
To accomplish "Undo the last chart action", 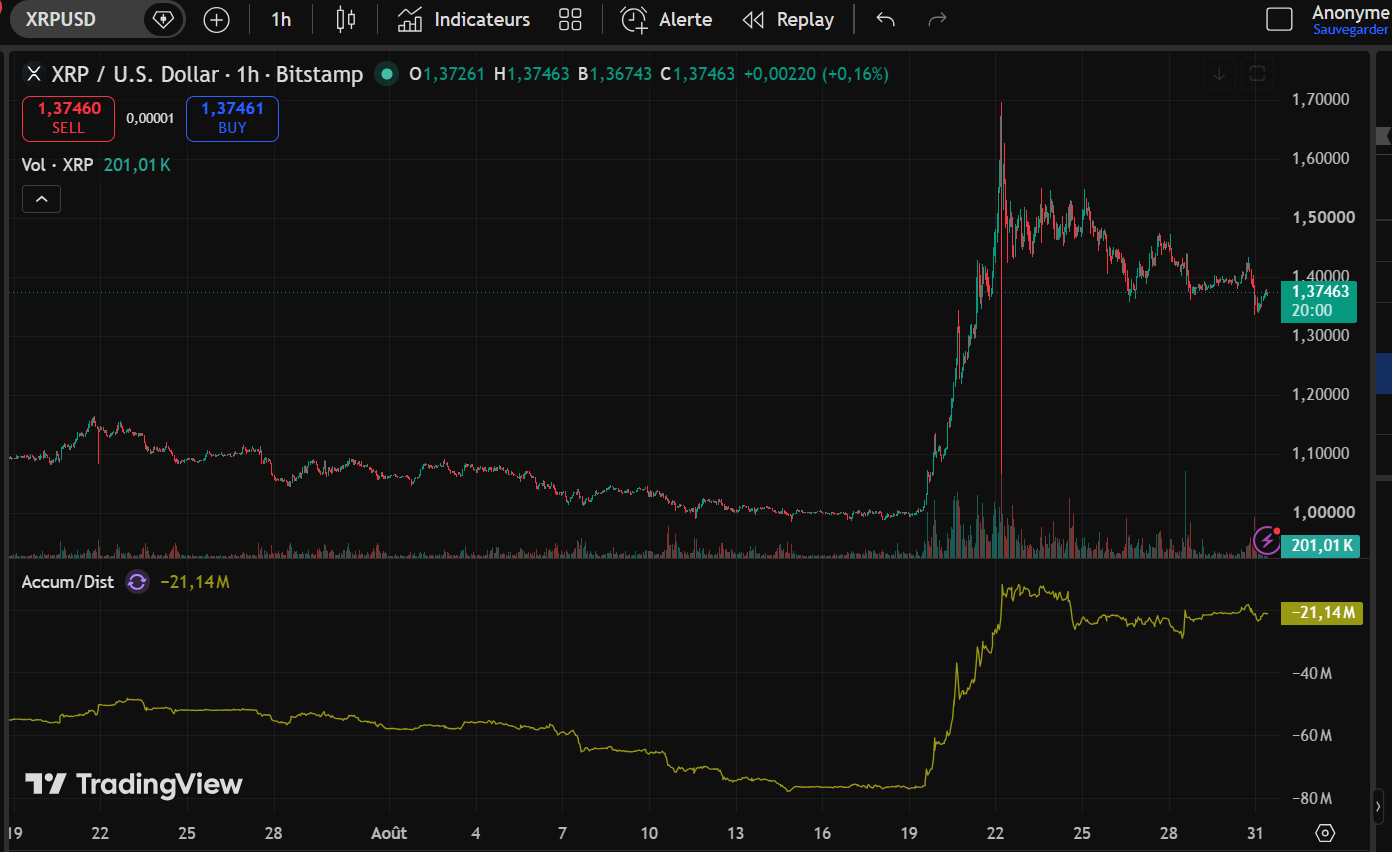I will tap(885, 19).
